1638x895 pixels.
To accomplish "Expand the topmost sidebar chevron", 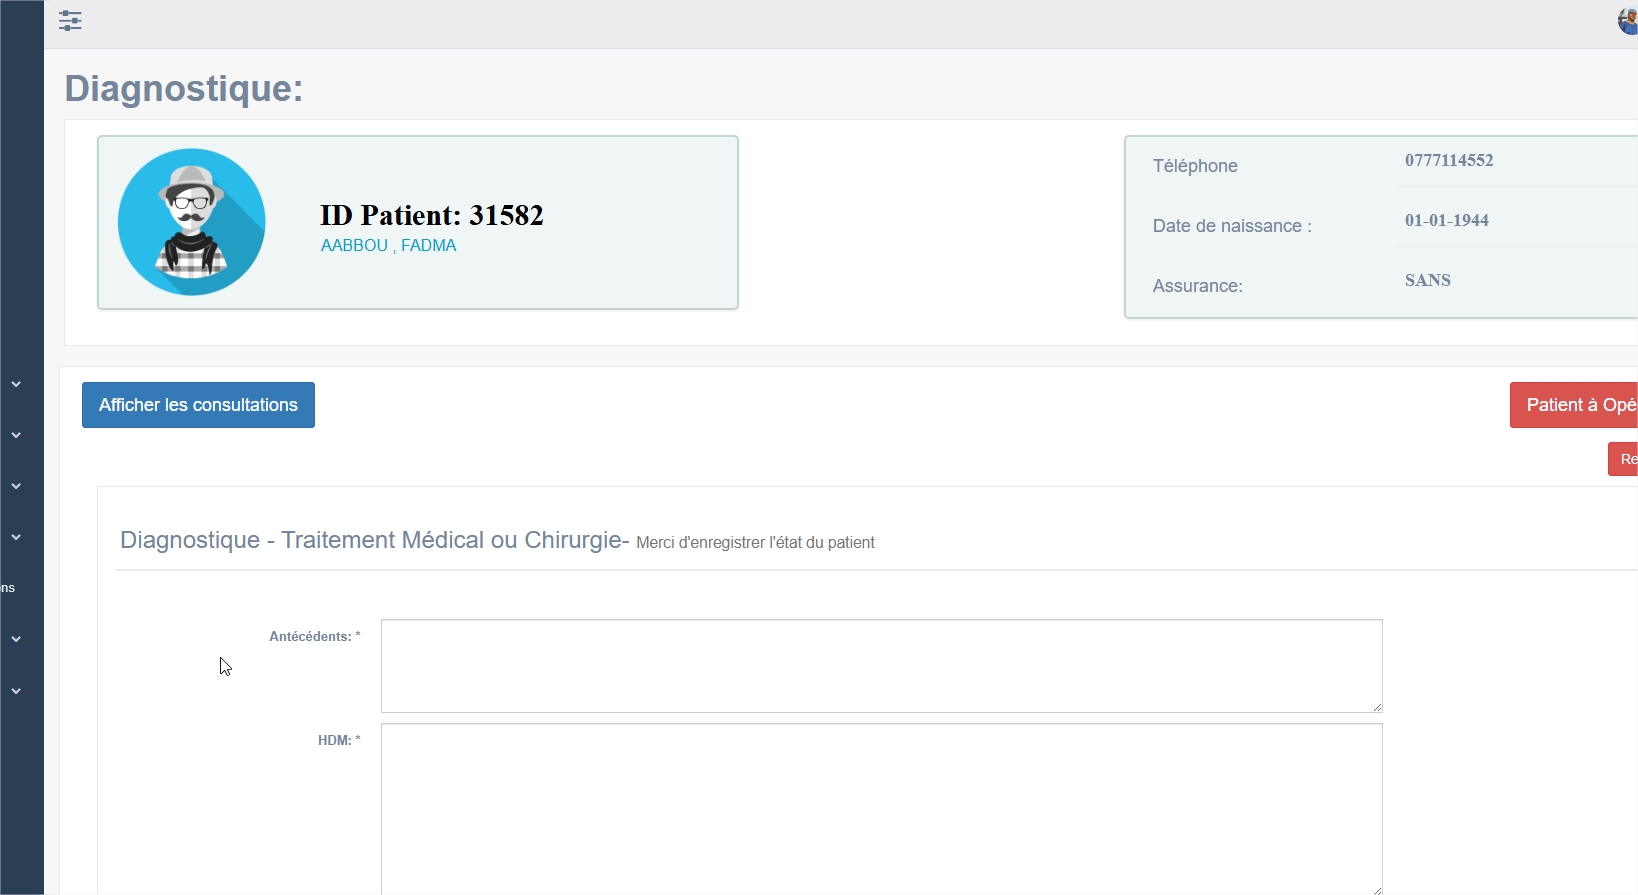I will [x=16, y=384].
